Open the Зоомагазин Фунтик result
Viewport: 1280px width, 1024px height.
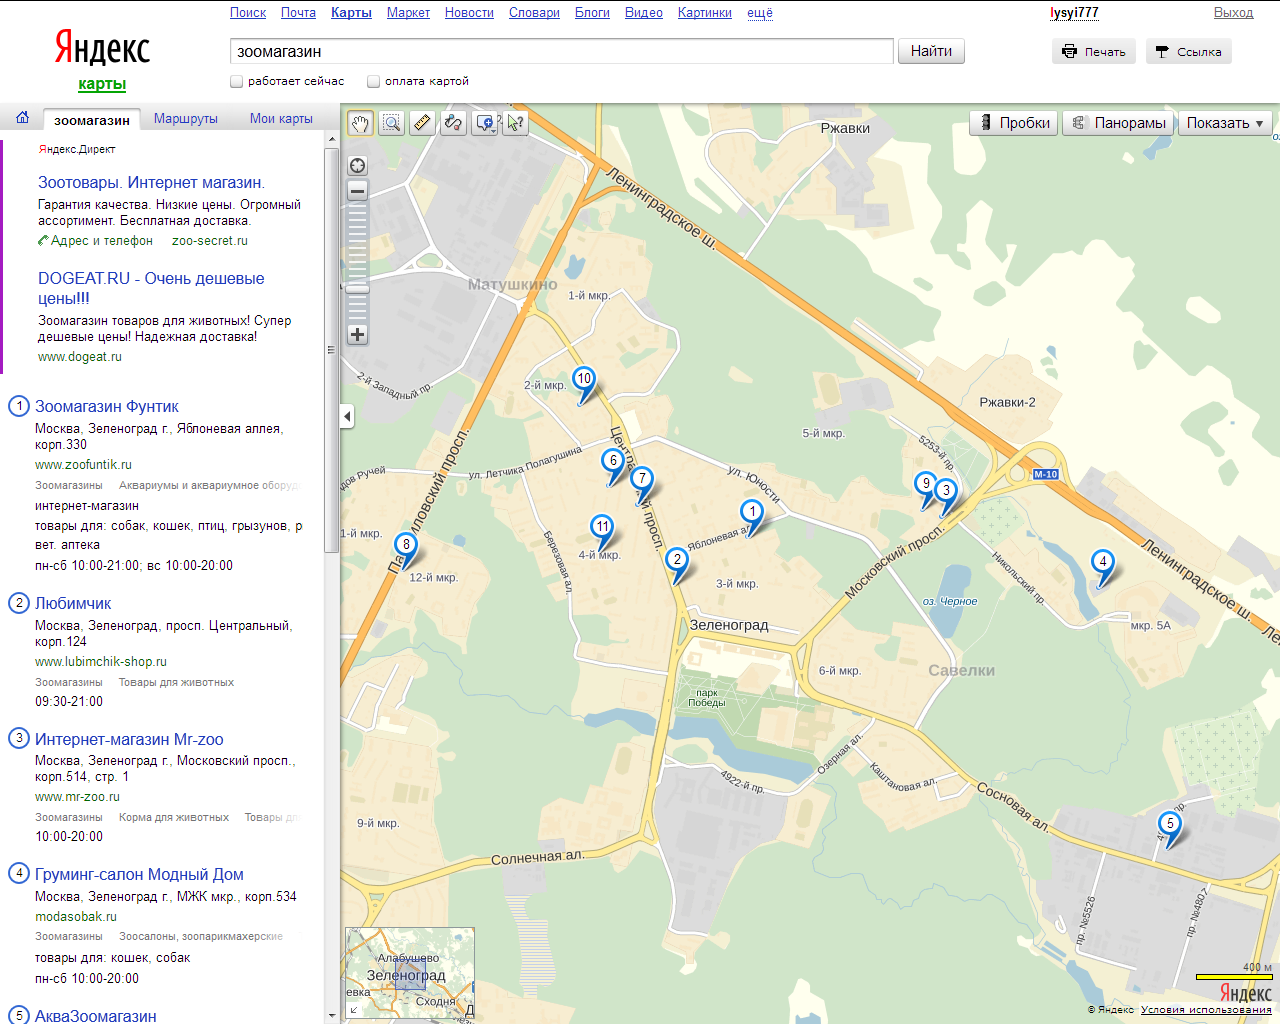(x=107, y=406)
